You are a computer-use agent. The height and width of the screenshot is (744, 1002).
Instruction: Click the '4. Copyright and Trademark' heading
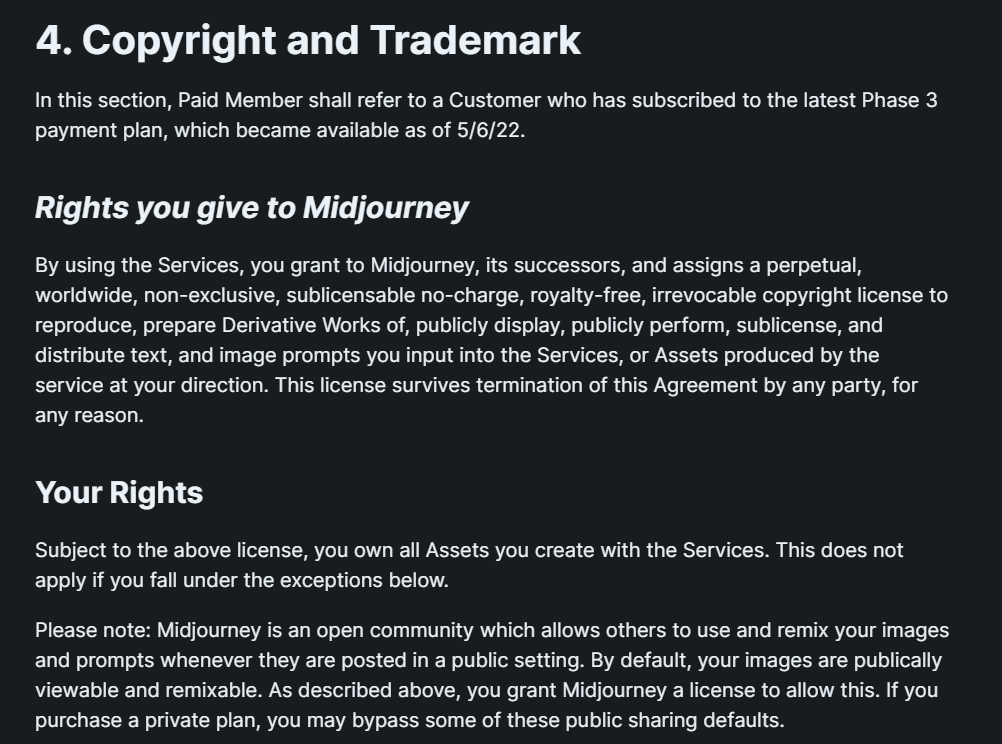tap(308, 41)
